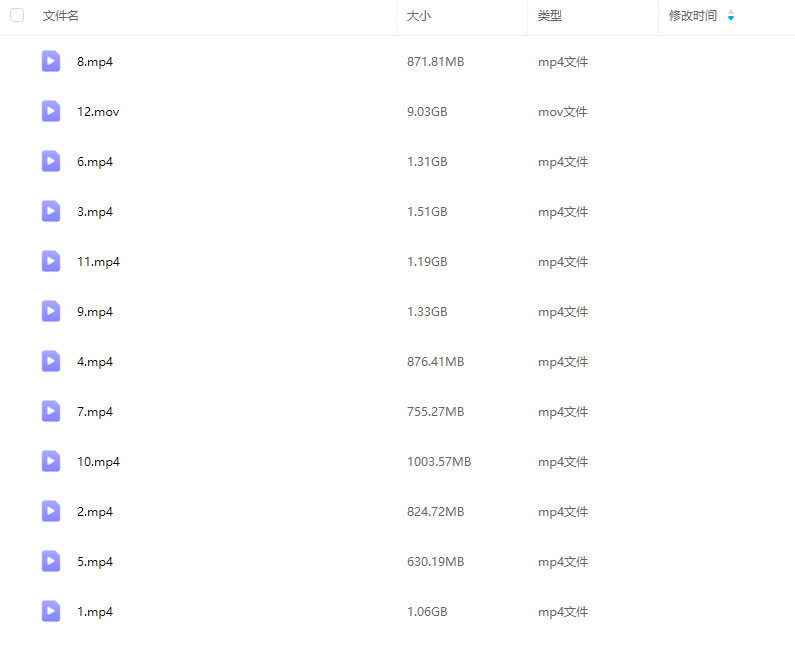Click the video icon for 11.mp4

[x=51, y=261]
